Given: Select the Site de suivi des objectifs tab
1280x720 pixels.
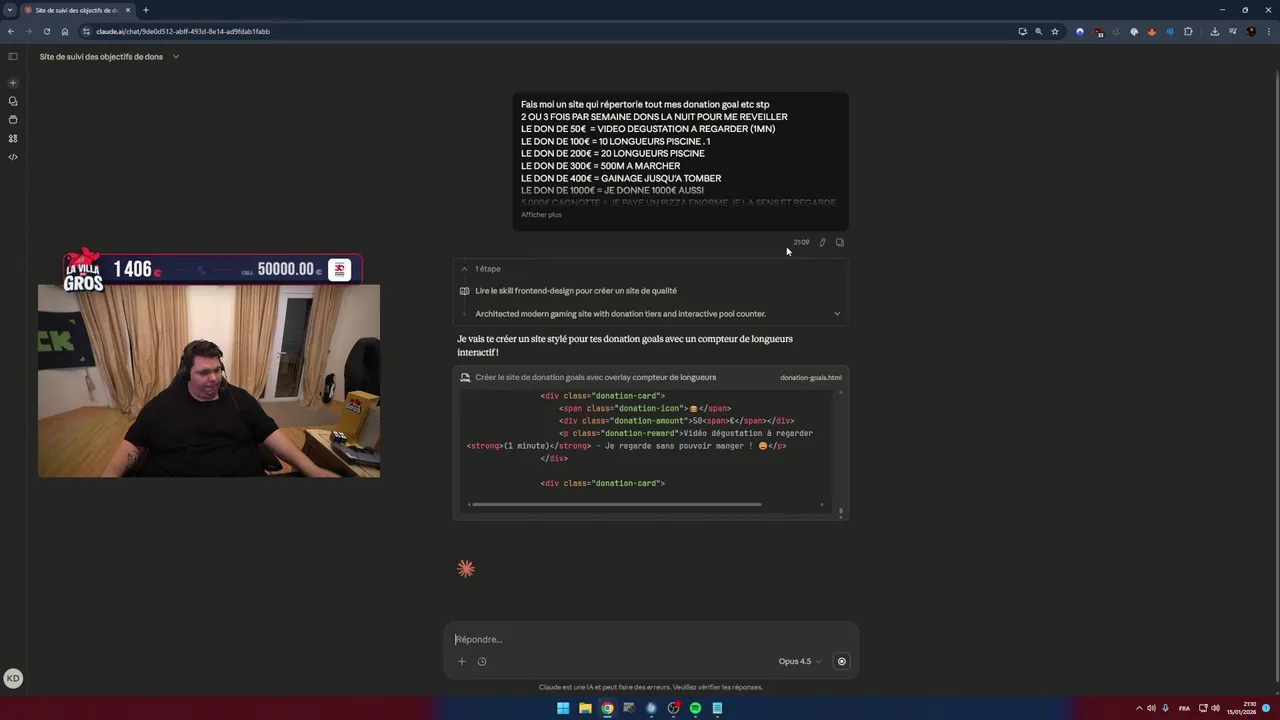Looking at the screenshot, I should click(x=78, y=10).
